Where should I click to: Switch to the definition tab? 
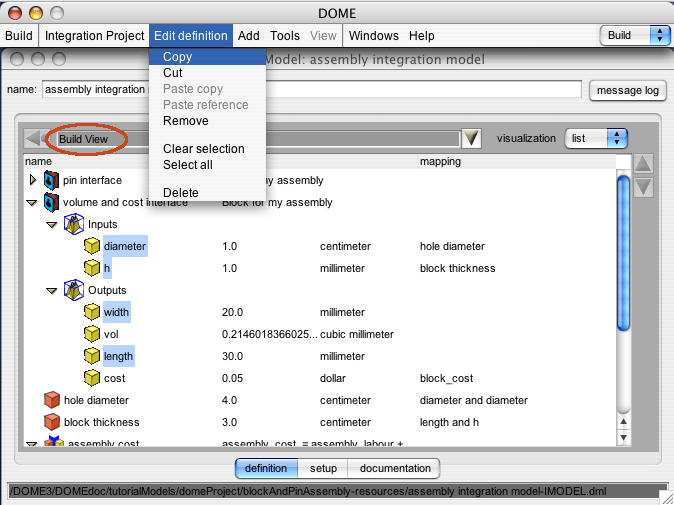click(266, 468)
